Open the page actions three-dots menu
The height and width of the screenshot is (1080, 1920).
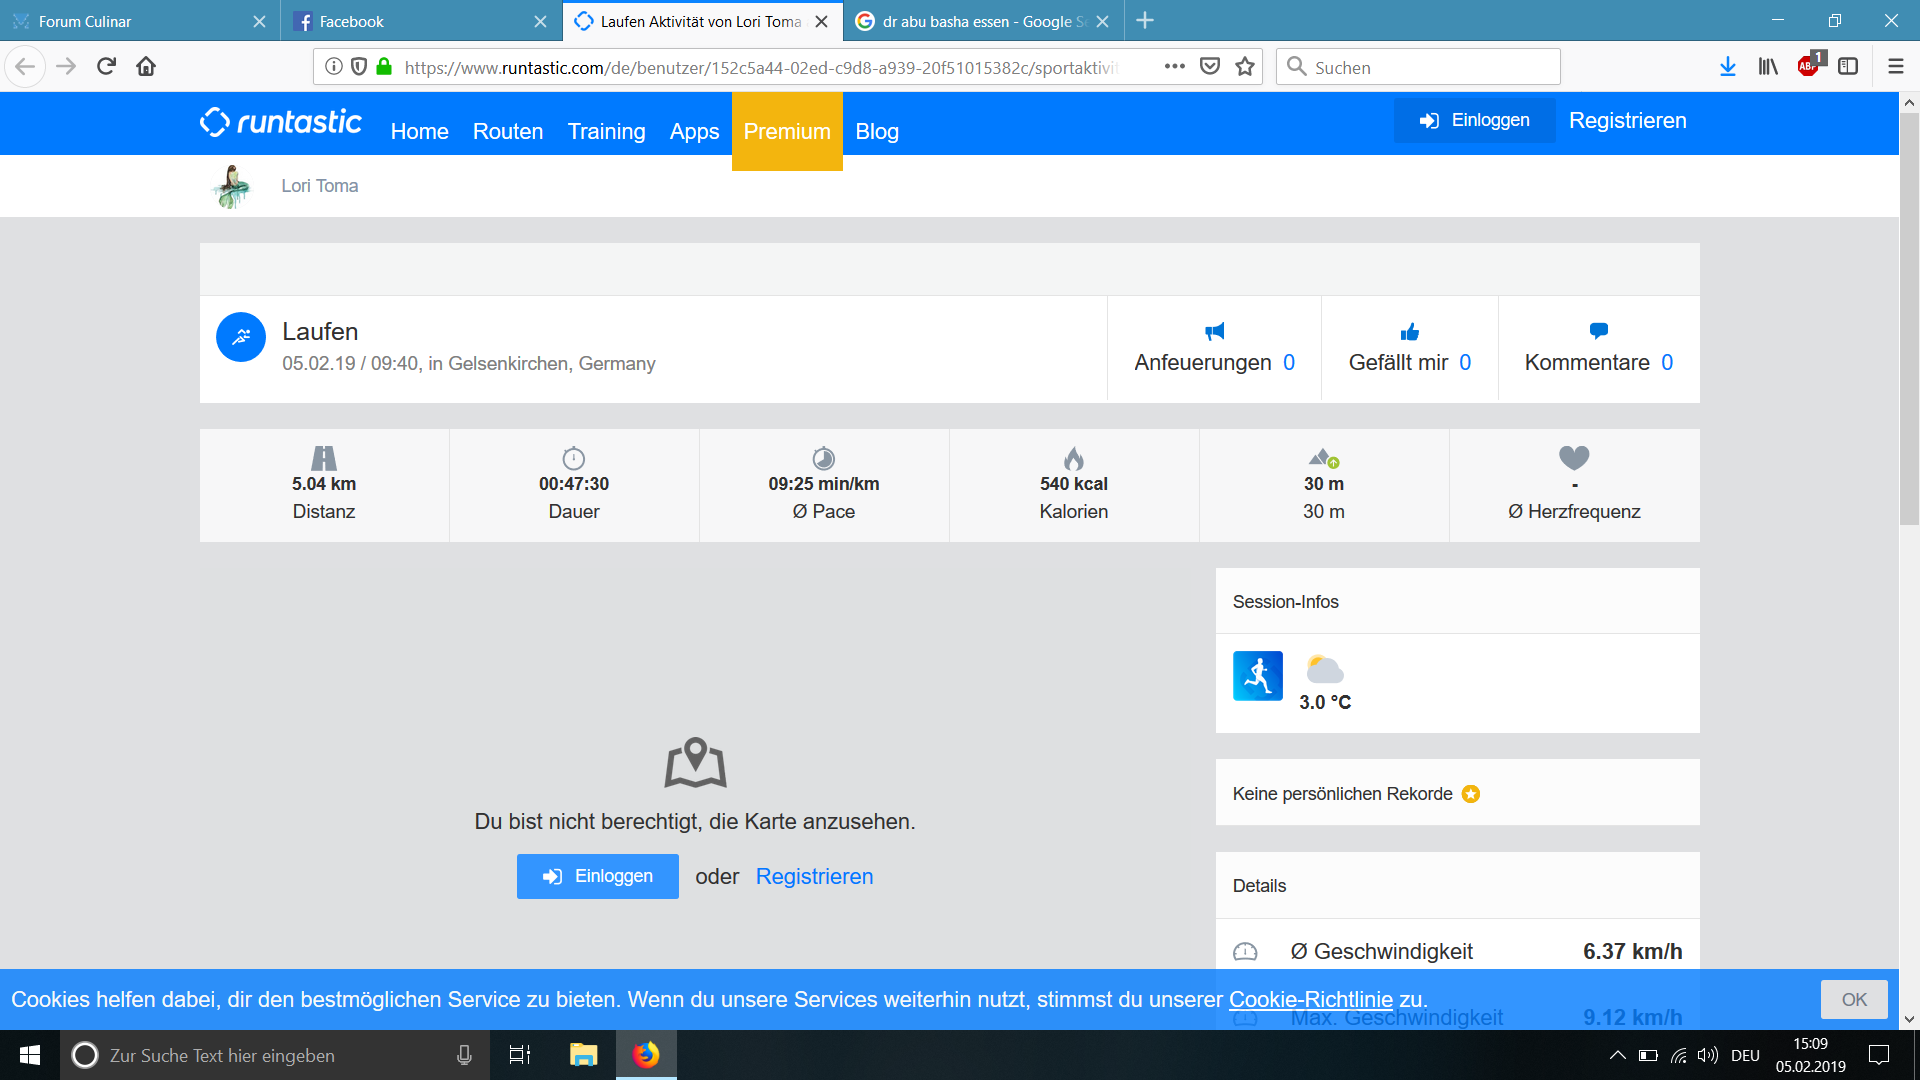(x=1175, y=67)
